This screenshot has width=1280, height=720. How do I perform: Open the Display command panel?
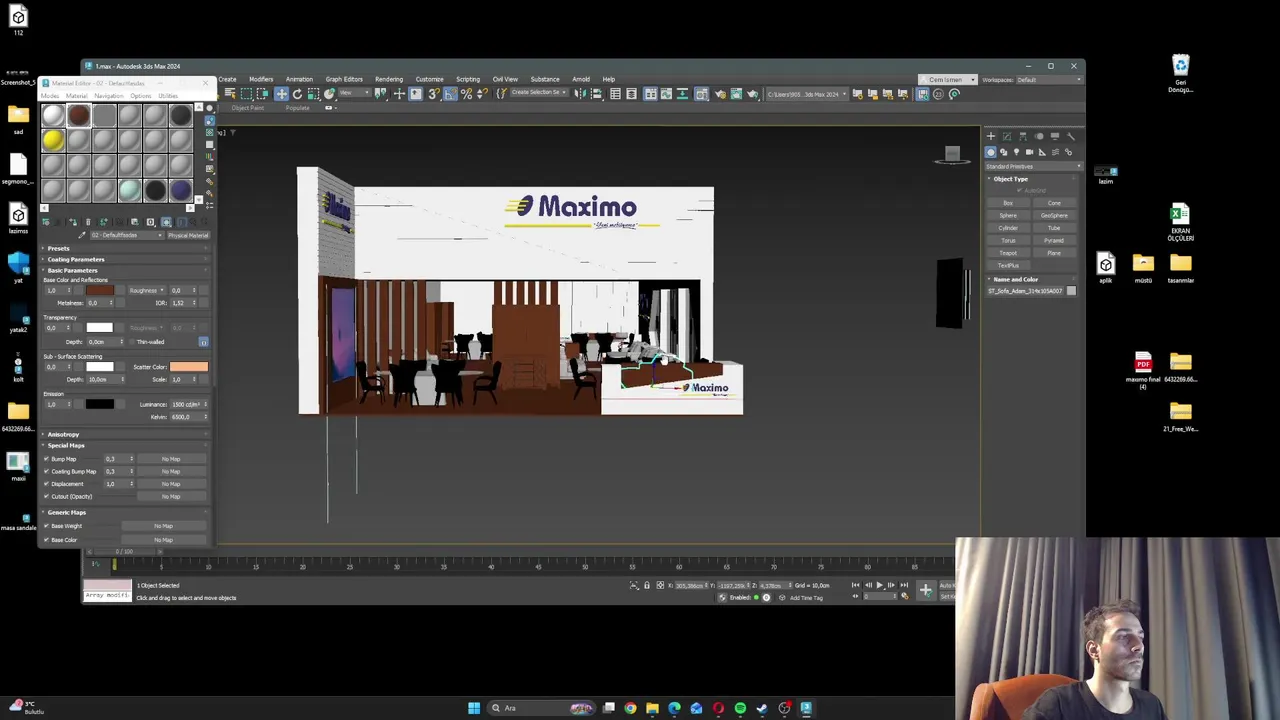coord(1055,136)
